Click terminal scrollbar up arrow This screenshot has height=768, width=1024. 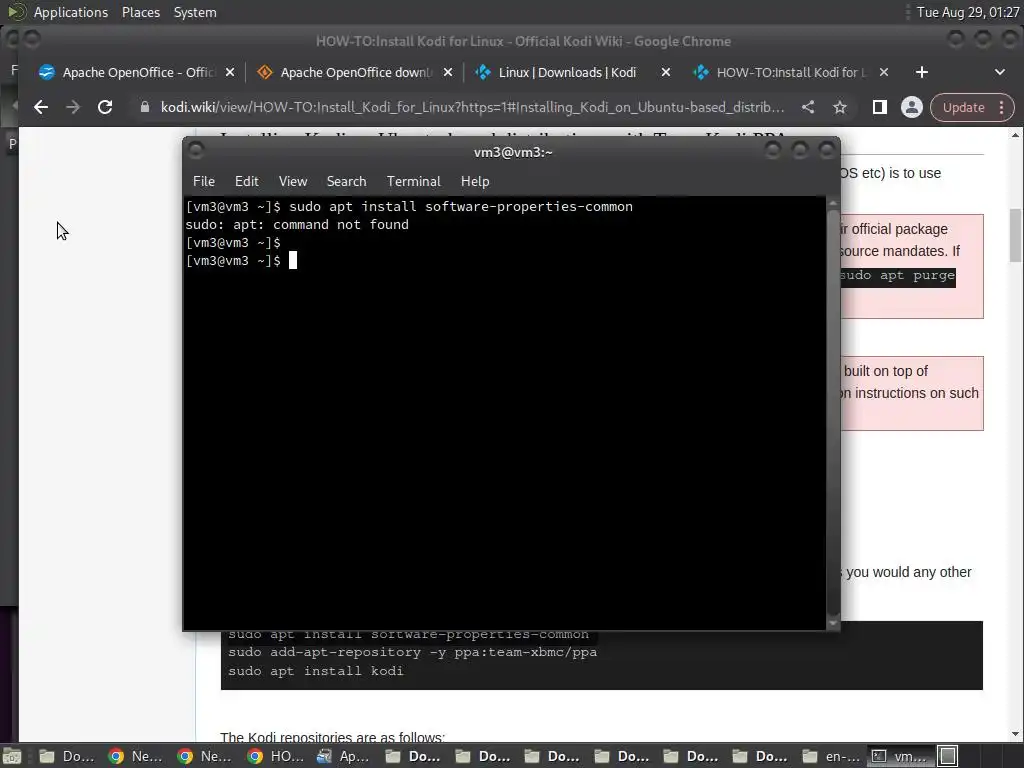click(x=833, y=203)
